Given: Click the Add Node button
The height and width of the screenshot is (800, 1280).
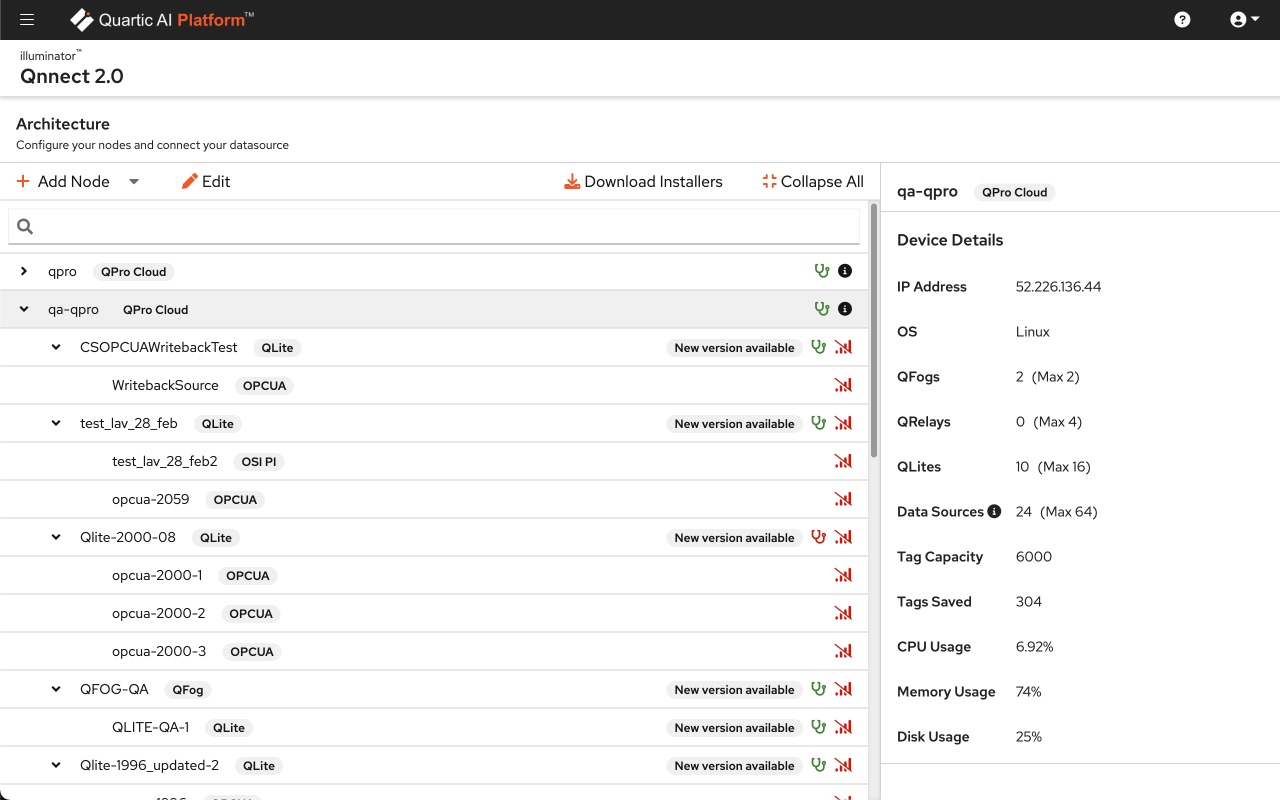Looking at the screenshot, I should coord(63,181).
